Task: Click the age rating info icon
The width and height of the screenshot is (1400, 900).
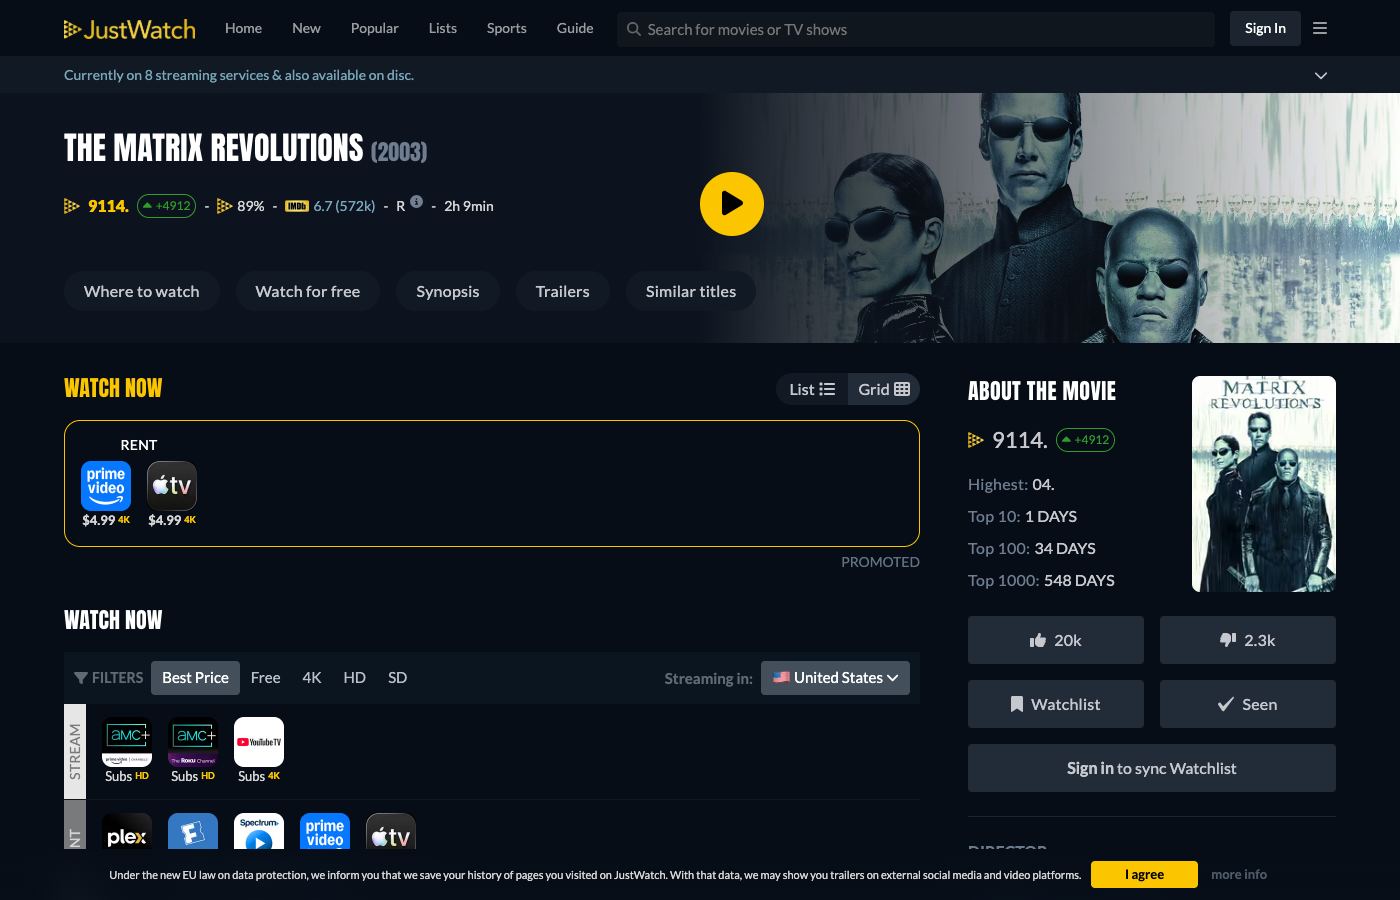Action: click(417, 201)
